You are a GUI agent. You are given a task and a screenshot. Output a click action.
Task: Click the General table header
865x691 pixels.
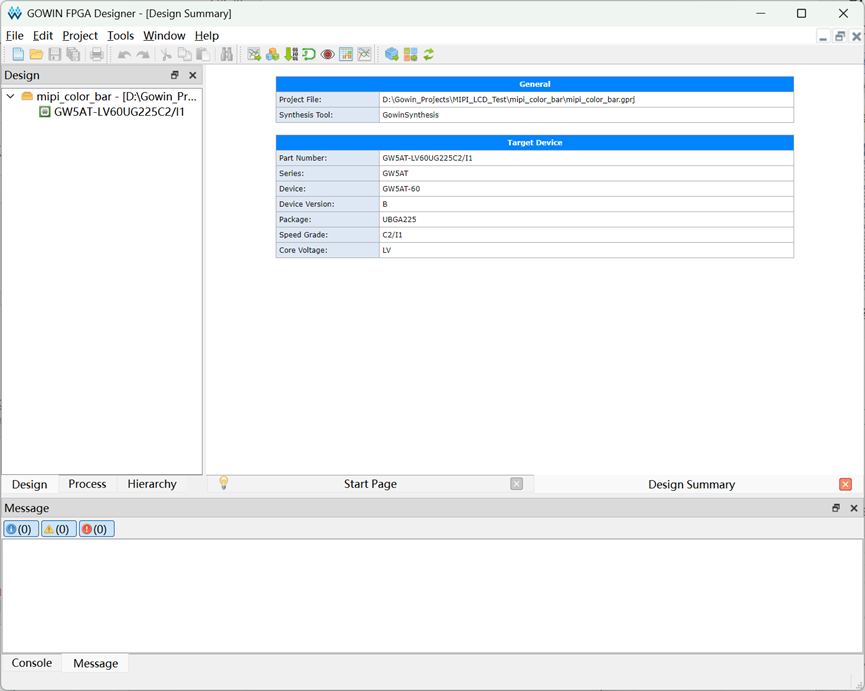pos(535,84)
